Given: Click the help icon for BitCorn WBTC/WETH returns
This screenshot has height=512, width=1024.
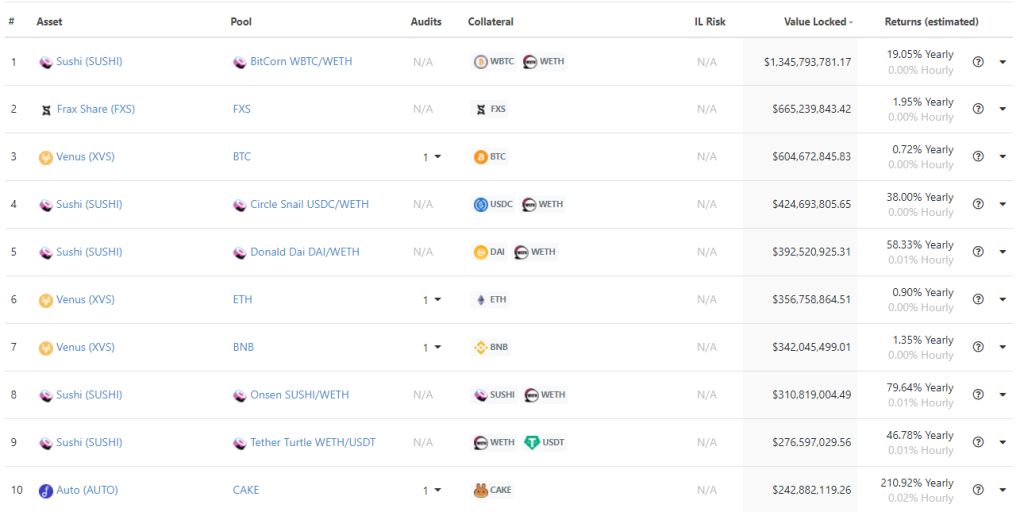Looking at the screenshot, I should tap(978, 62).
